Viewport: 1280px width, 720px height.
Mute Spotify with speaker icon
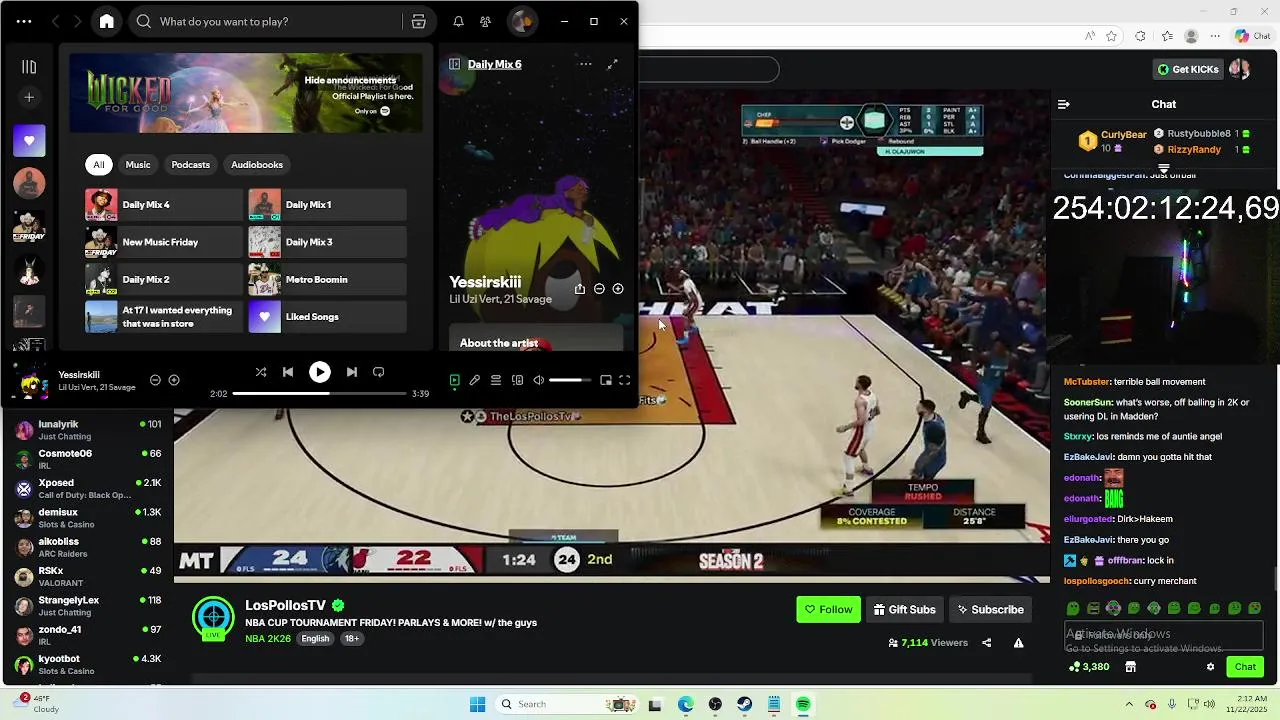pyautogui.click(x=538, y=380)
